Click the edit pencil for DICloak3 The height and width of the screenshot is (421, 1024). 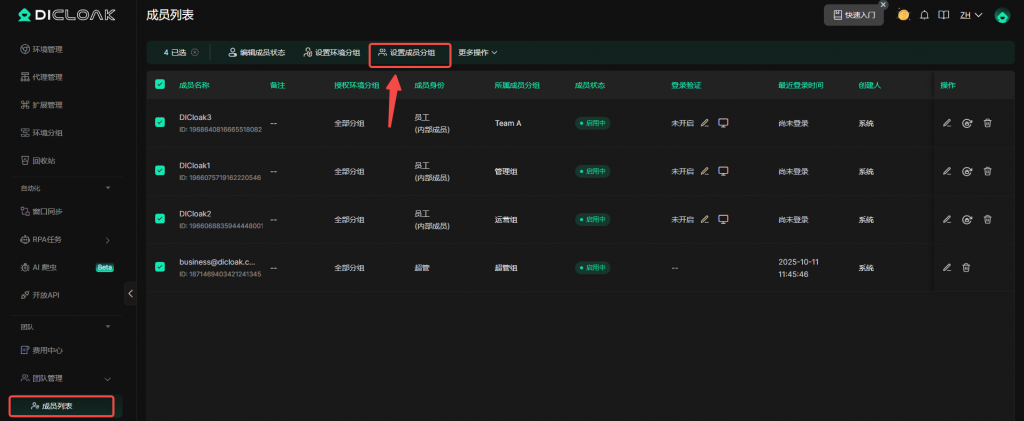click(x=947, y=123)
